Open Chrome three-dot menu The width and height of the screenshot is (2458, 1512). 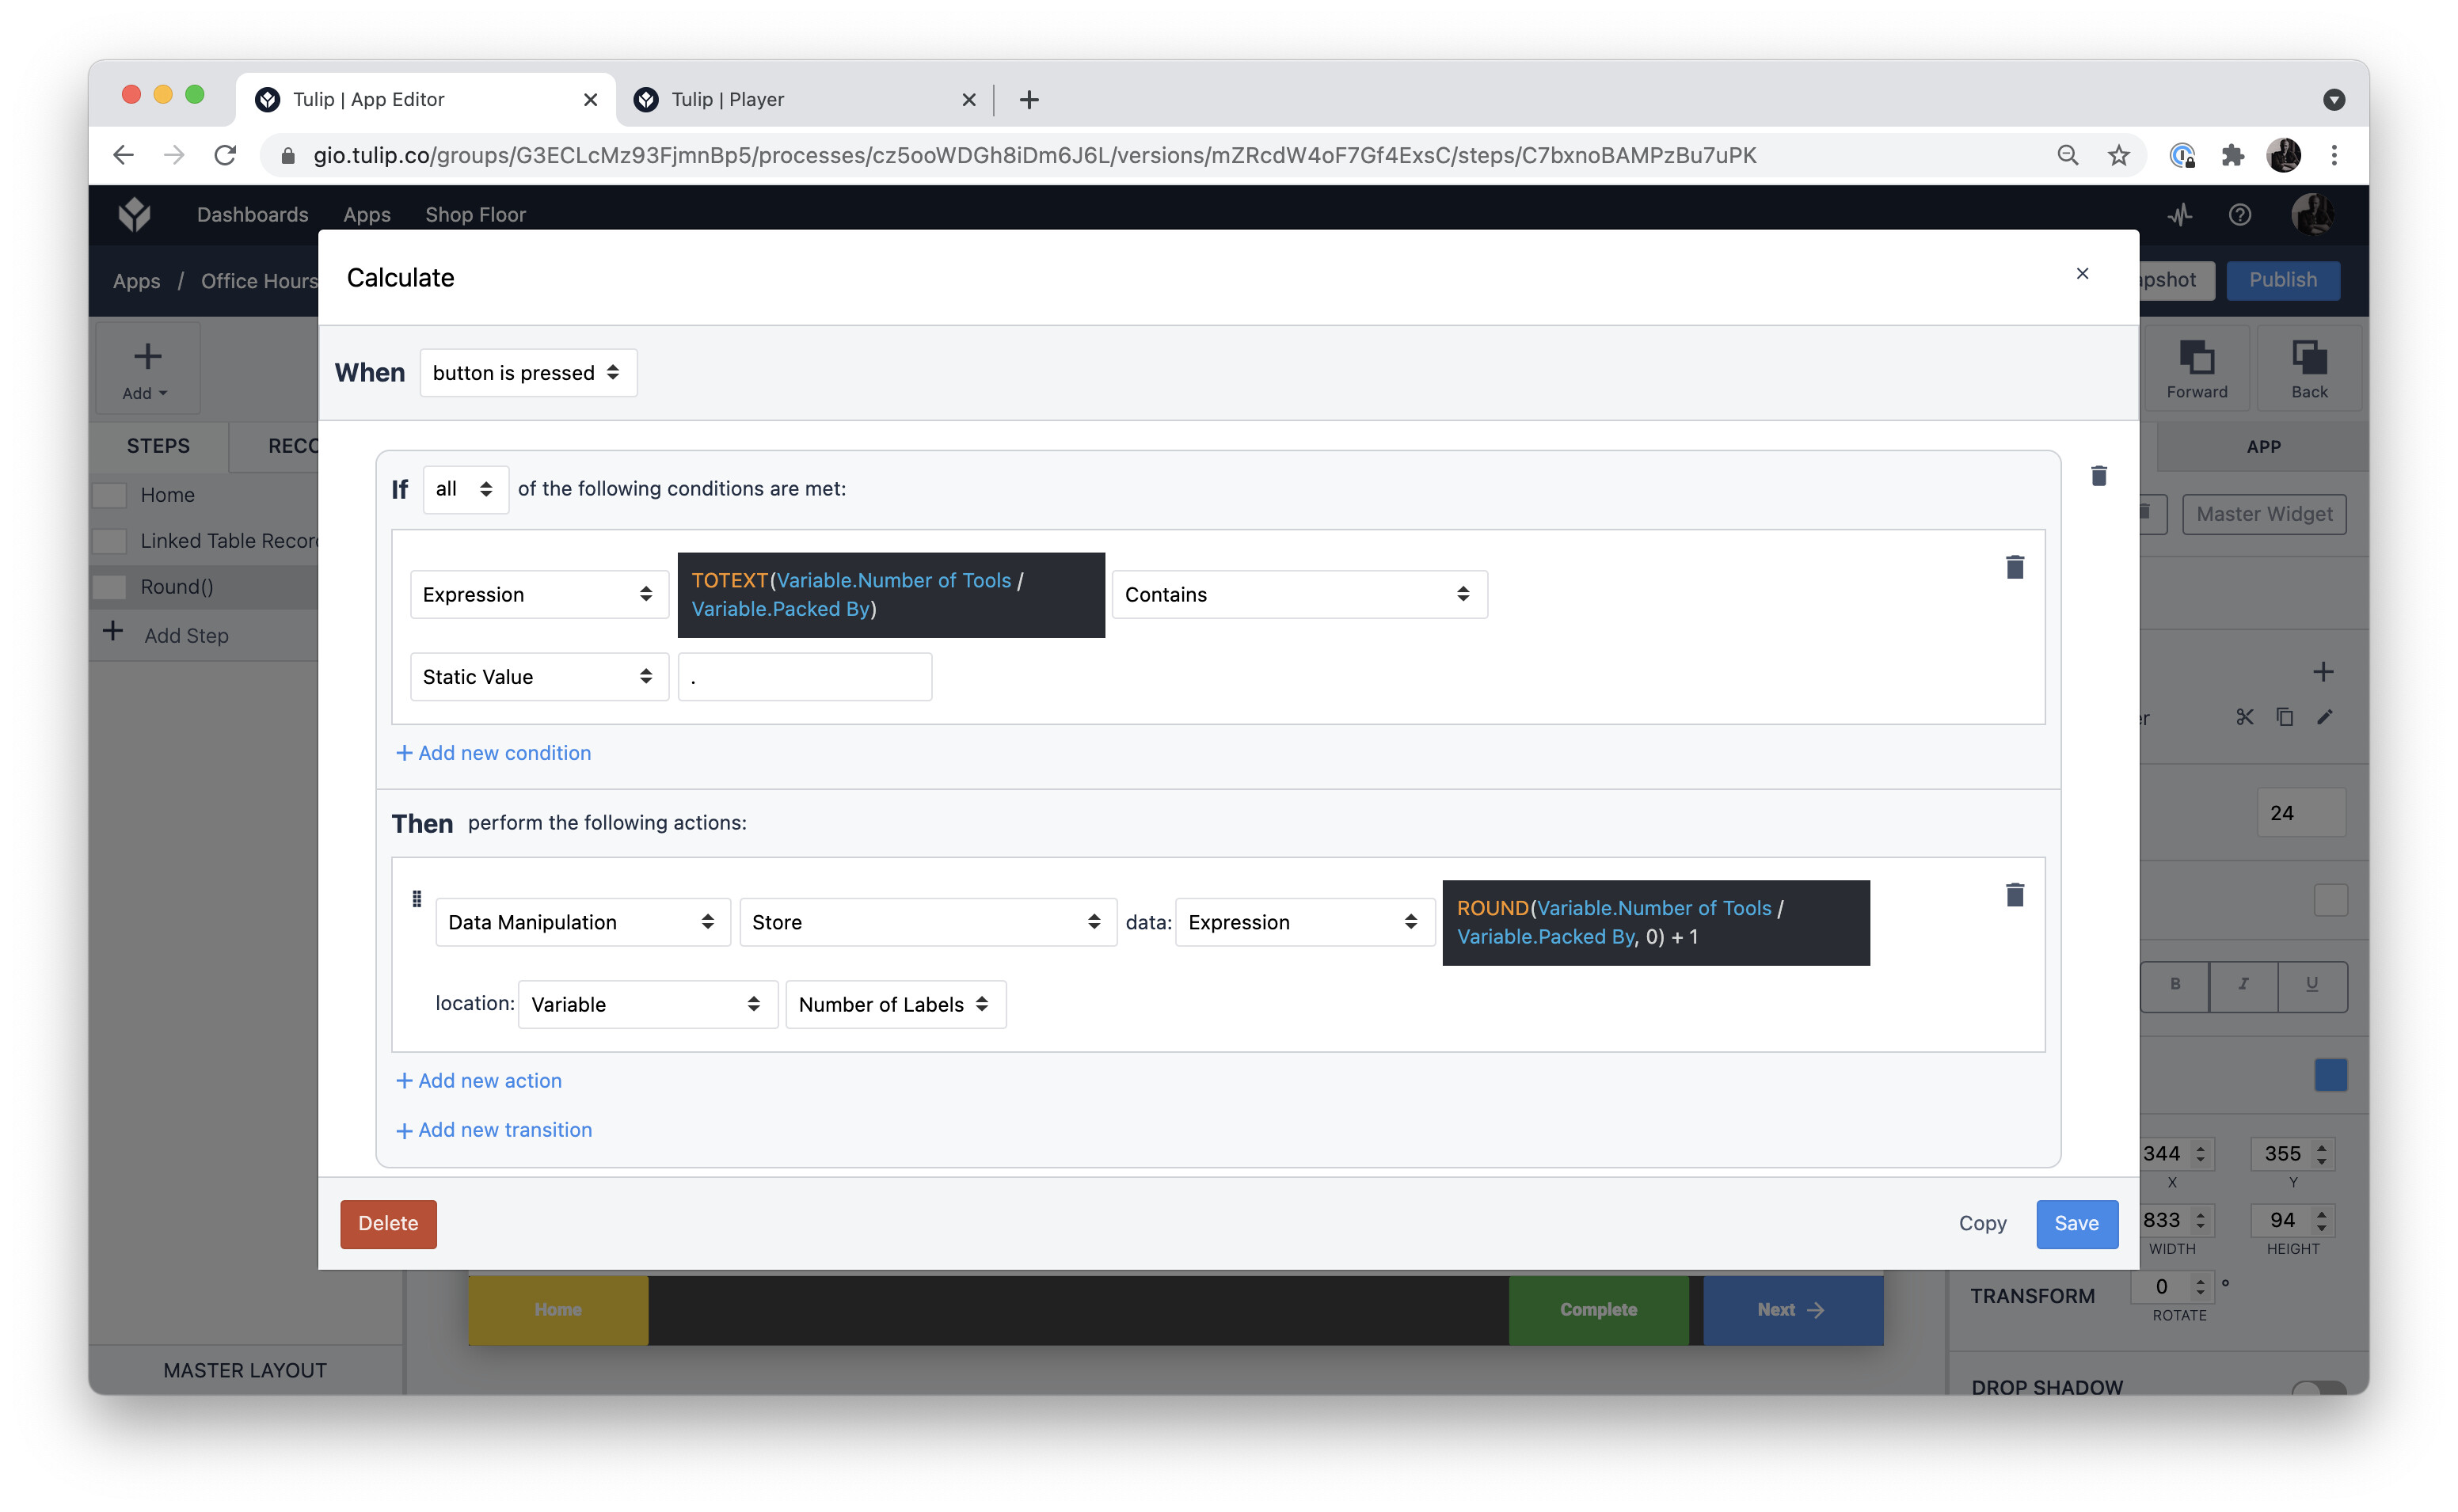click(2334, 155)
